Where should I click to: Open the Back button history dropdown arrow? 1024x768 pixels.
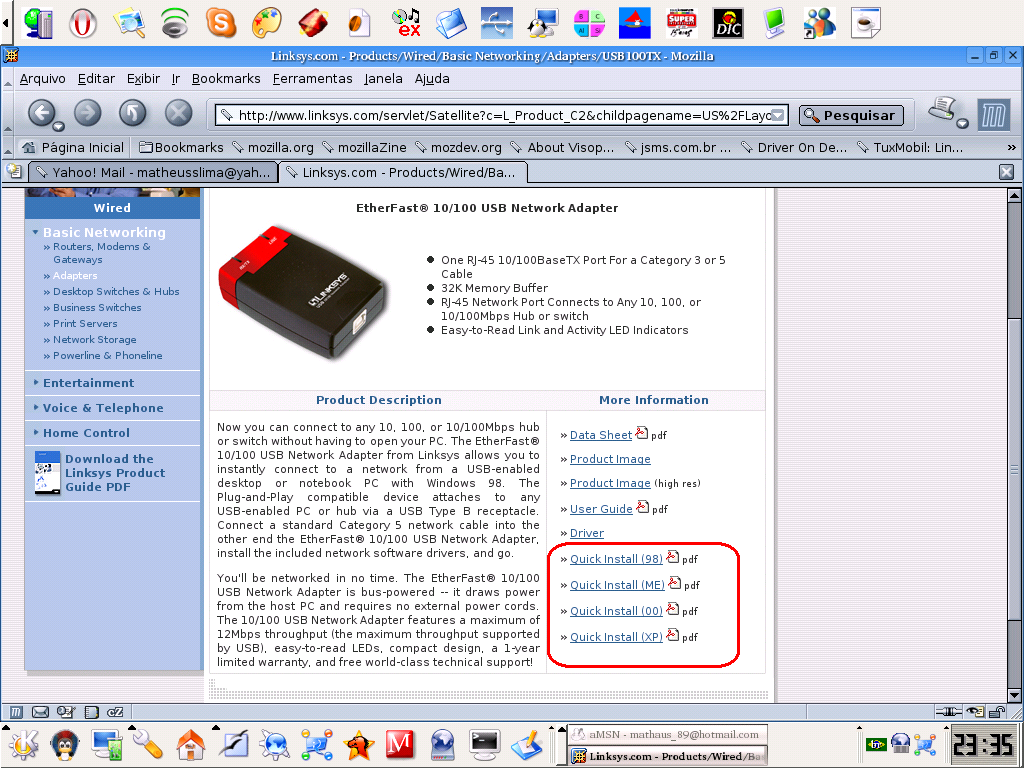[x=58, y=126]
